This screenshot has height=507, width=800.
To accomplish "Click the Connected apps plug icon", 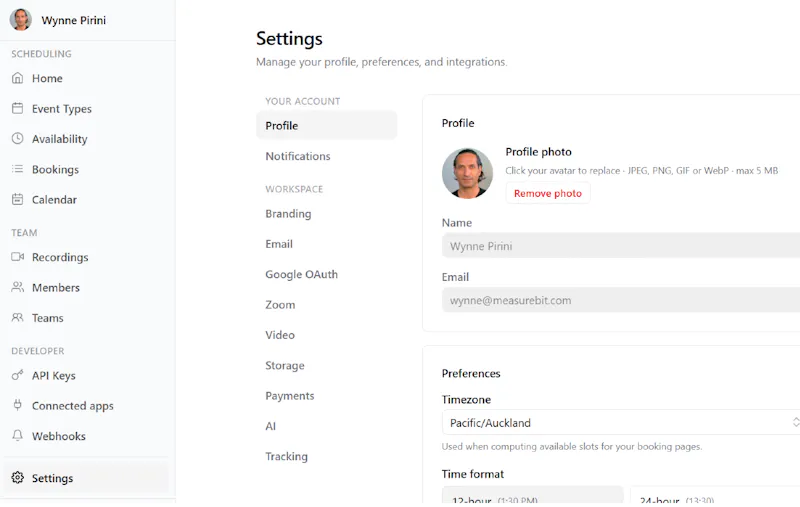I will (17, 405).
